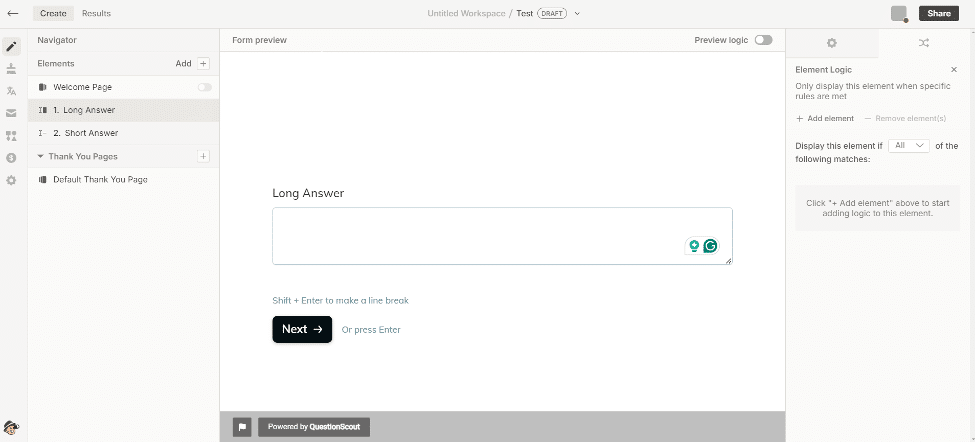Screen dimensions: 977x443
Task: Click the lightbulb suggestion icon in text area
Action: (x=693, y=246)
